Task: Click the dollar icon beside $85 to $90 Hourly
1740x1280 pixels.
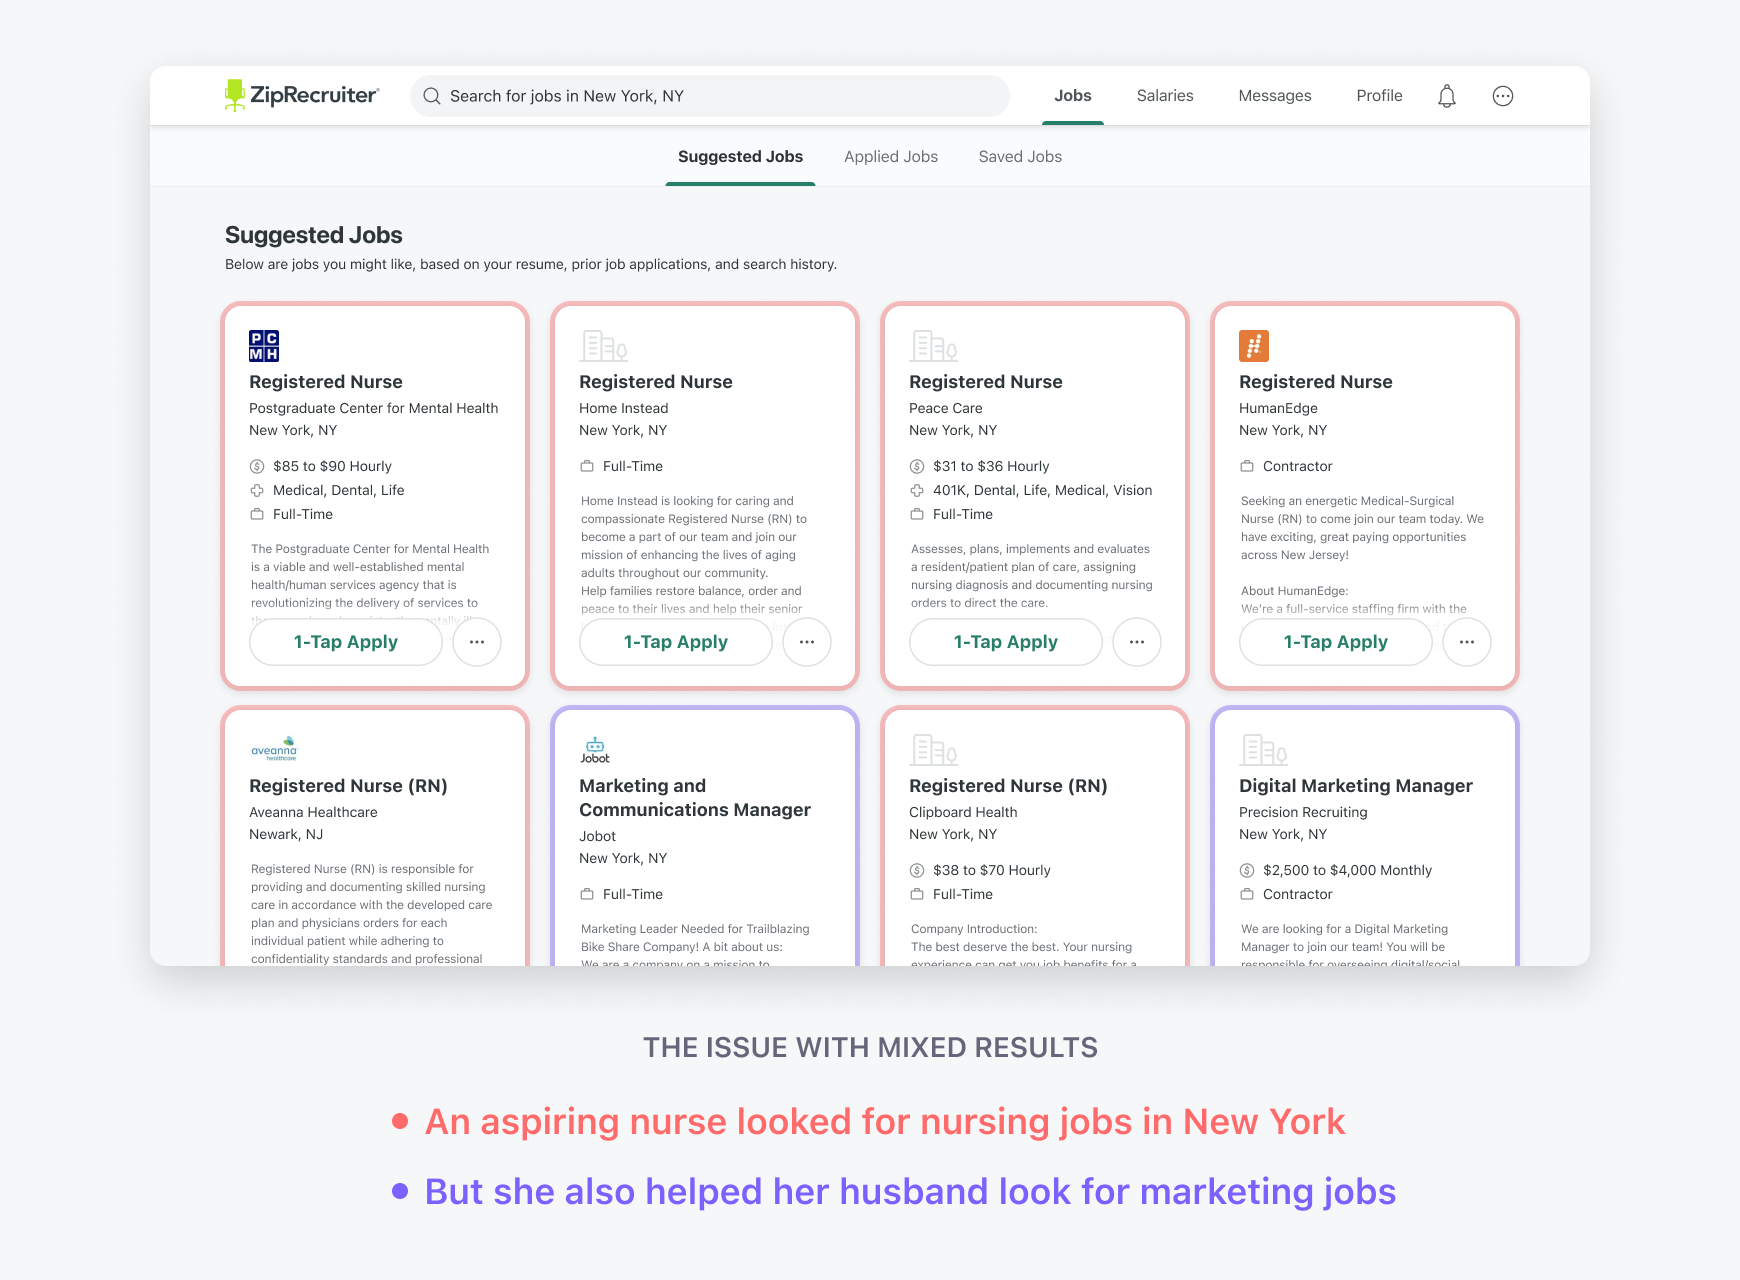Action: 257,466
